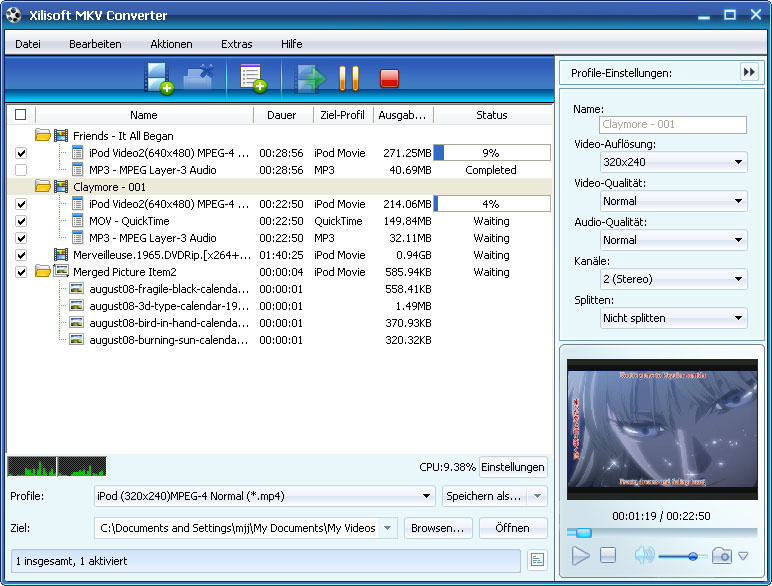Uncheck the MOV - QuickTime row checkbox
This screenshot has width=772, height=586.
(21, 221)
